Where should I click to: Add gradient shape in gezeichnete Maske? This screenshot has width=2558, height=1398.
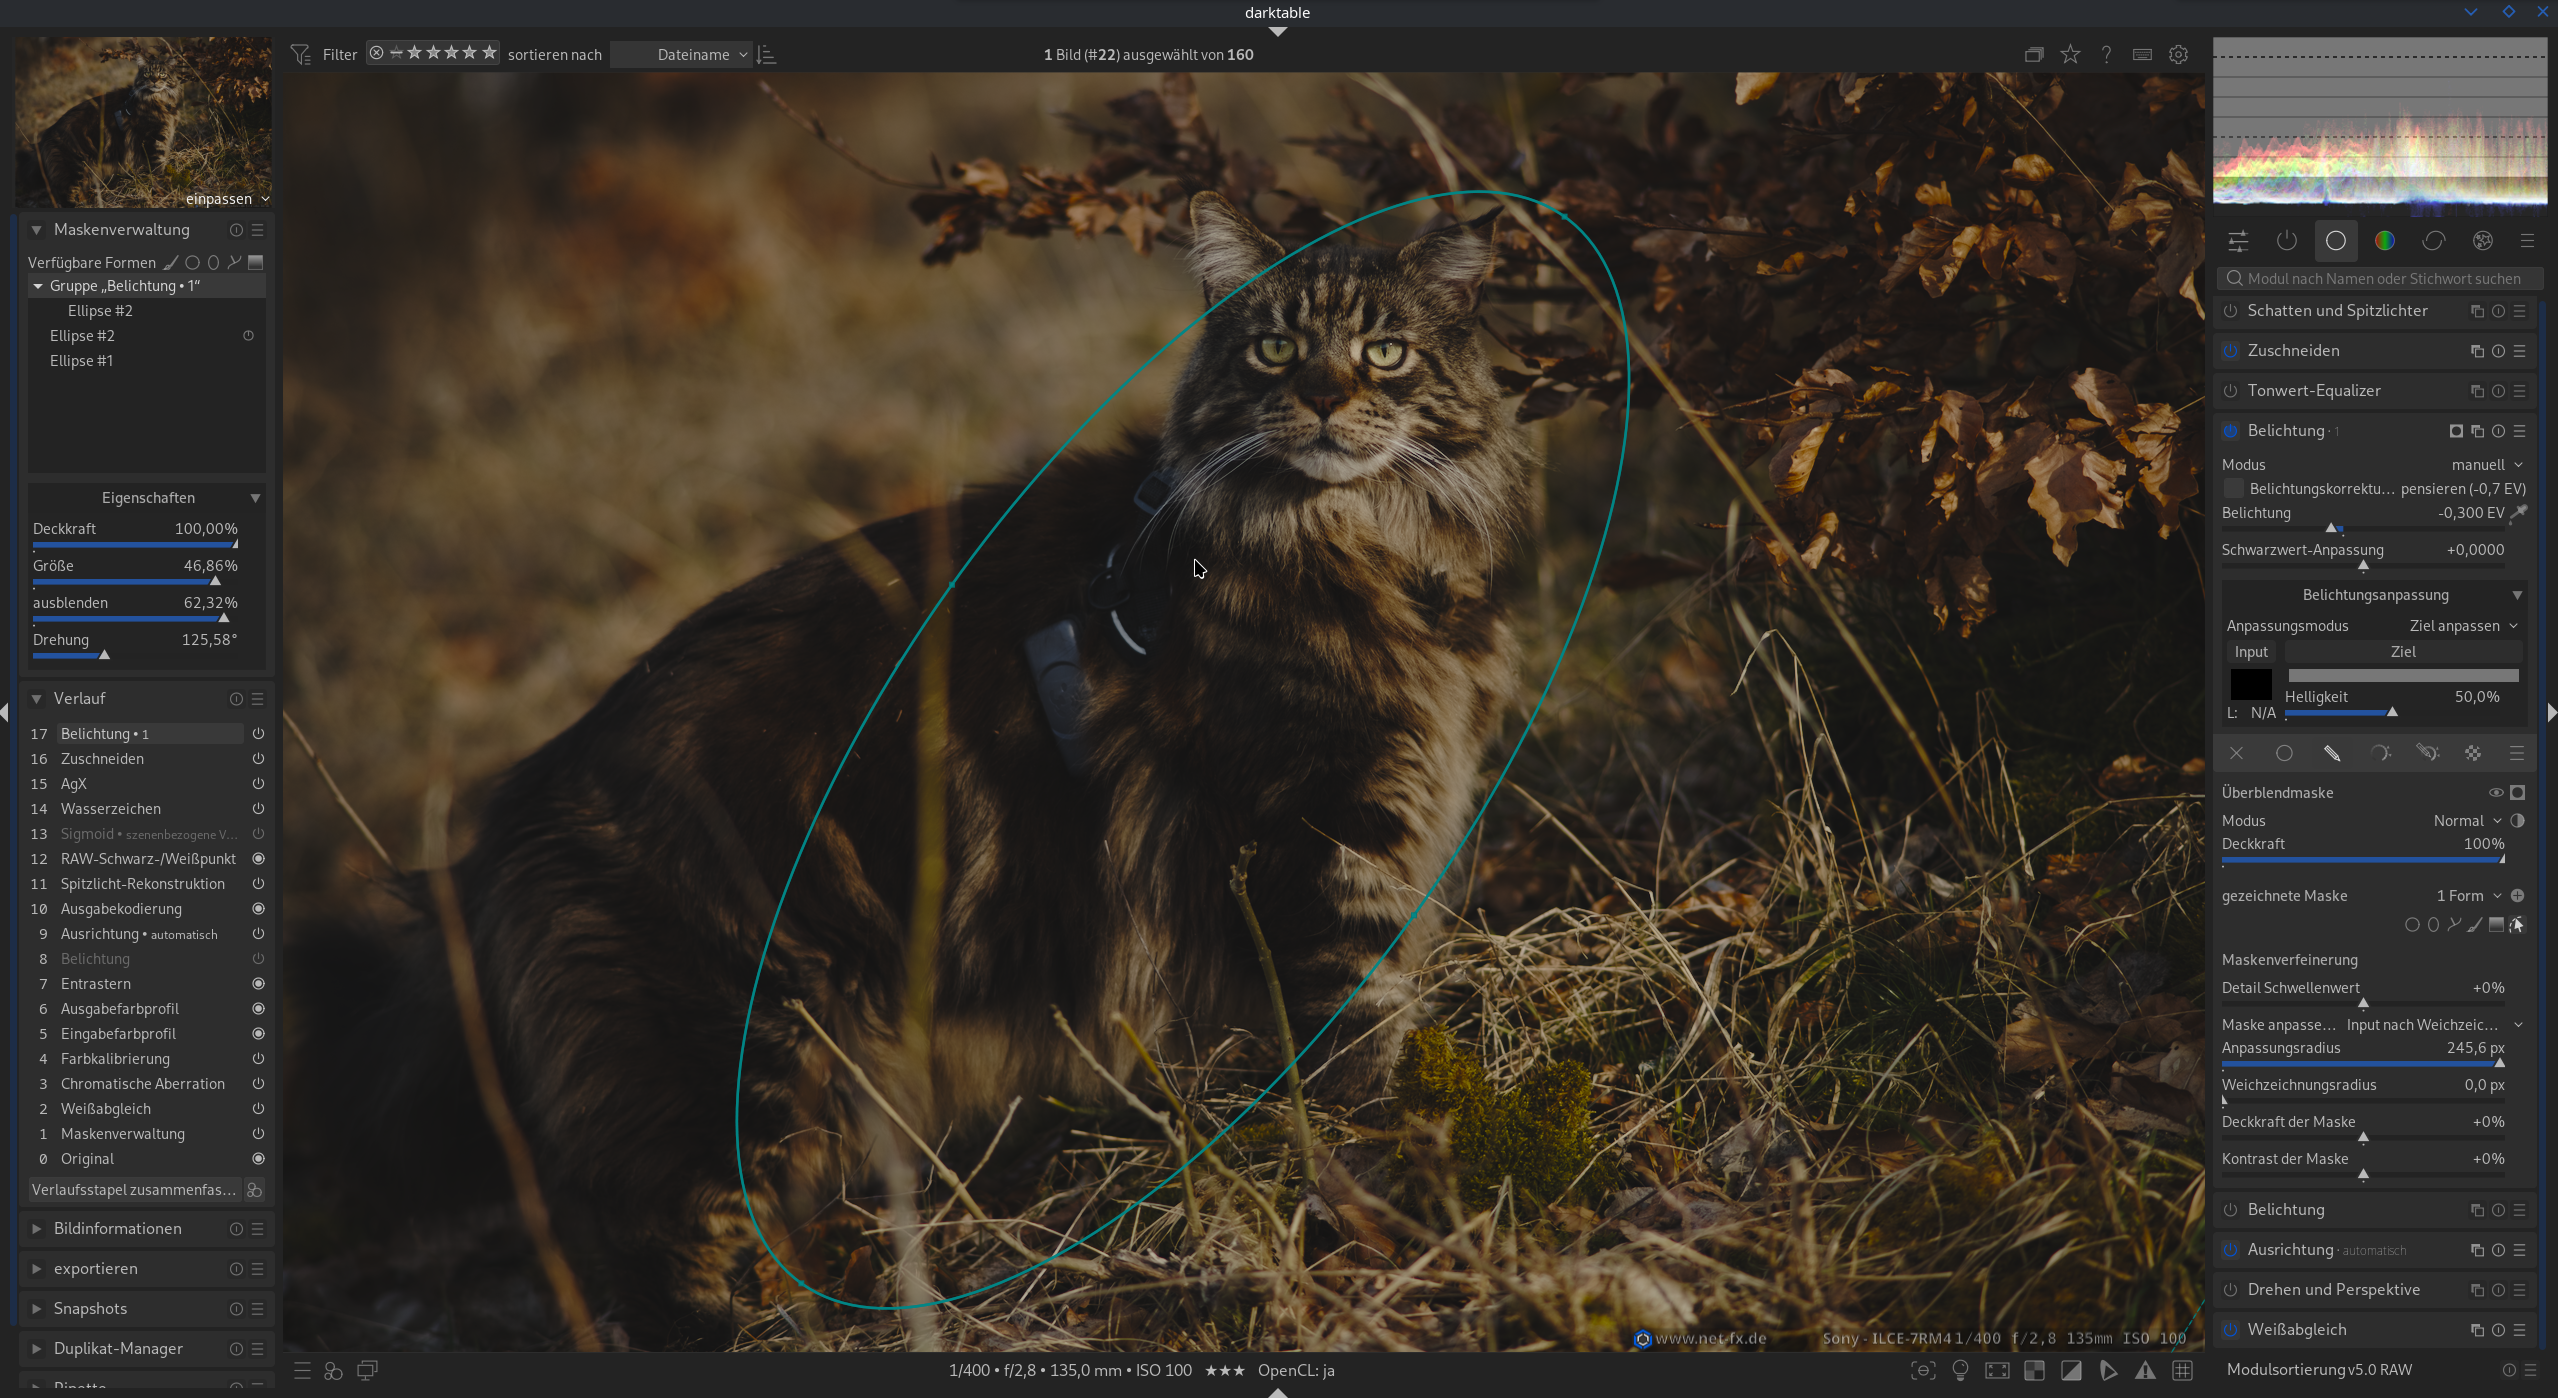[2495, 924]
